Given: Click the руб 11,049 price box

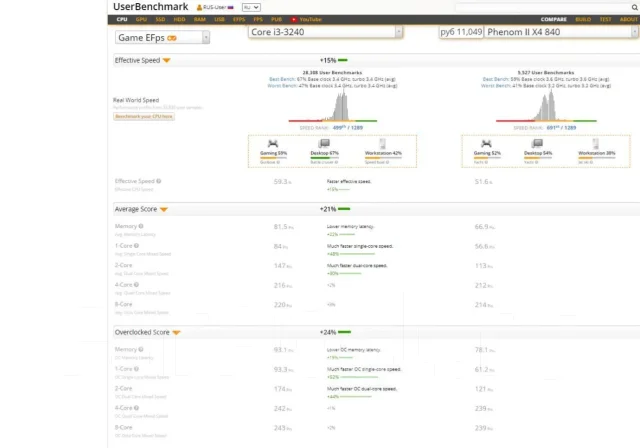Looking at the screenshot, I should pyautogui.click(x=462, y=32).
